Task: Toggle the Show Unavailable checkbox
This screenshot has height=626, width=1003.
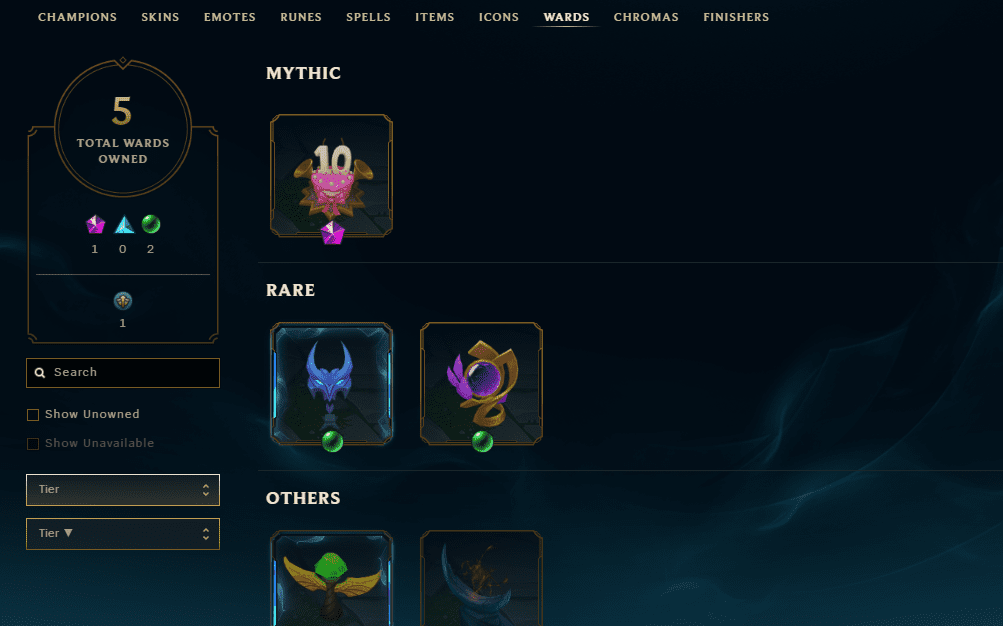Action: click(x=33, y=444)
